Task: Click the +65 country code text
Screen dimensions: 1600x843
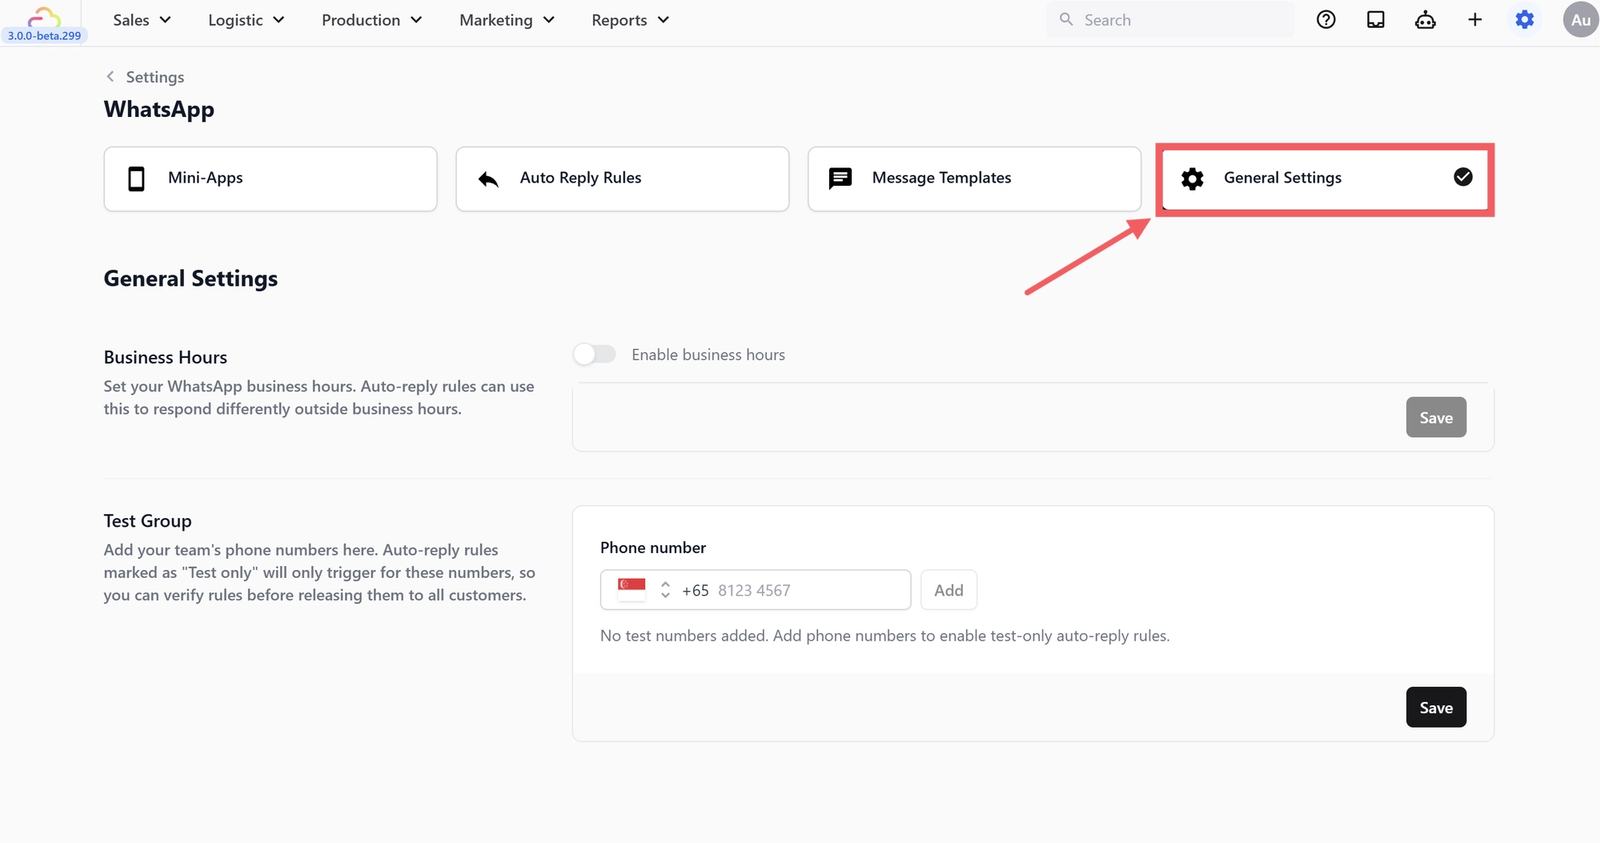Action: click(695, 590)
